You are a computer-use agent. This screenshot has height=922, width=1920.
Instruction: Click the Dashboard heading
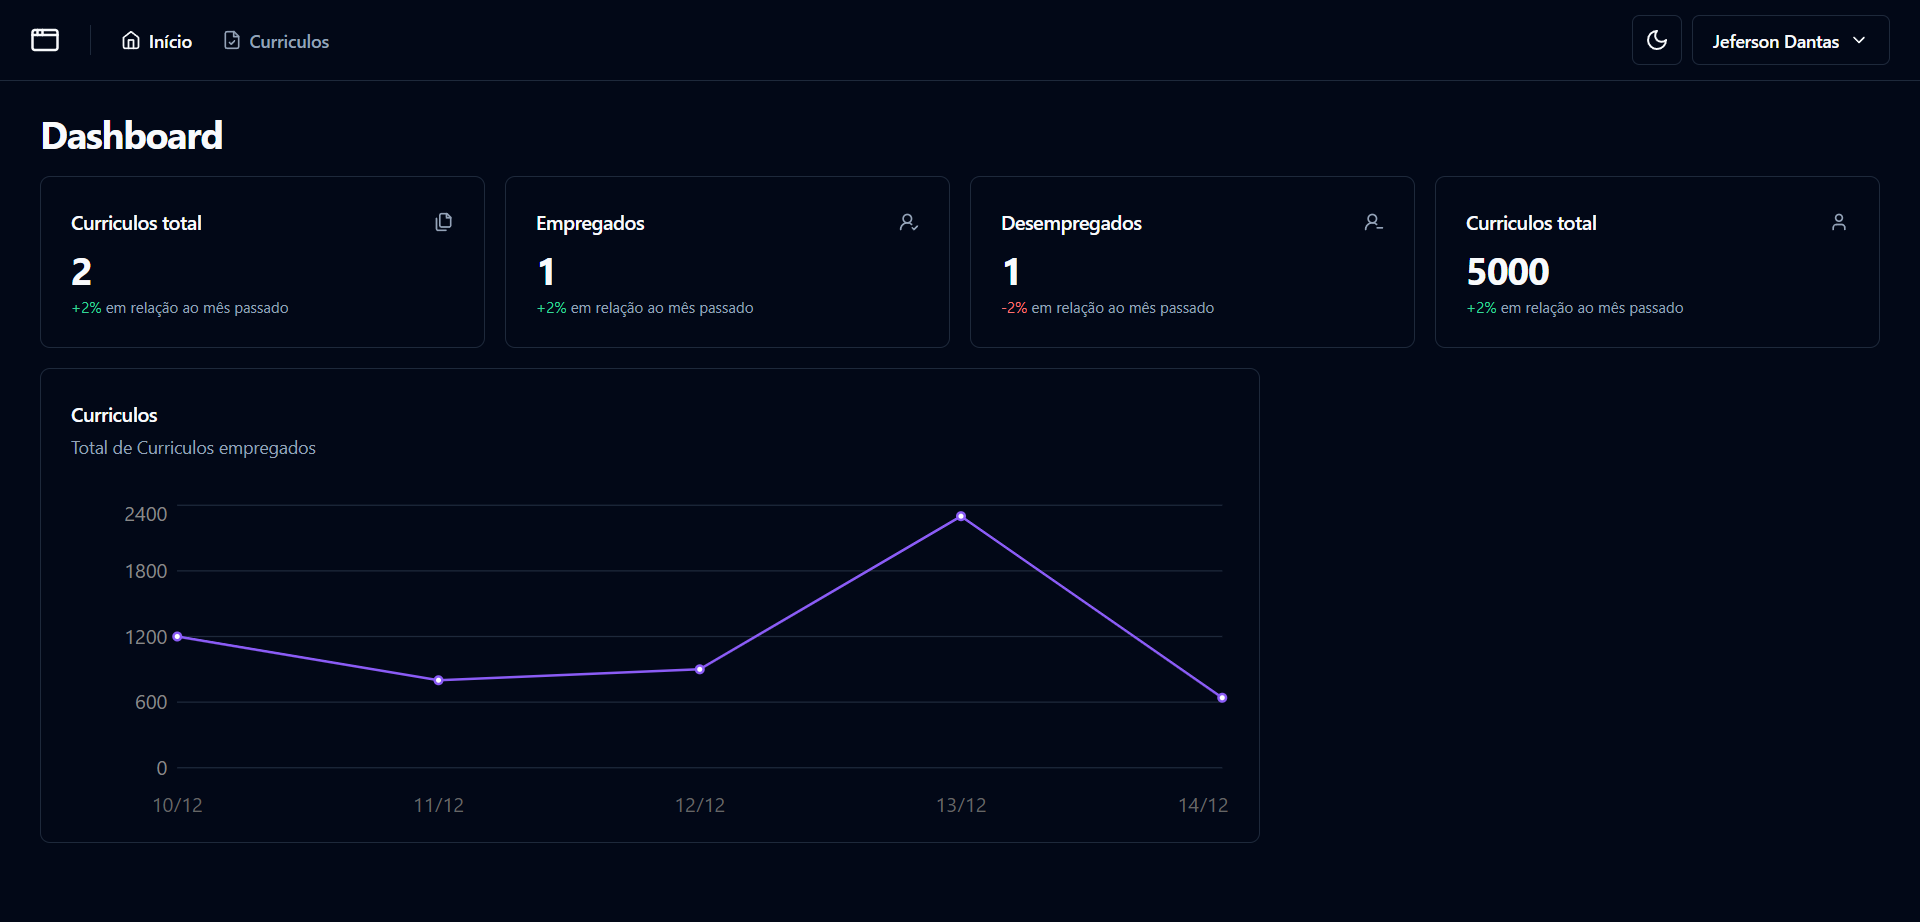(131, 135)
